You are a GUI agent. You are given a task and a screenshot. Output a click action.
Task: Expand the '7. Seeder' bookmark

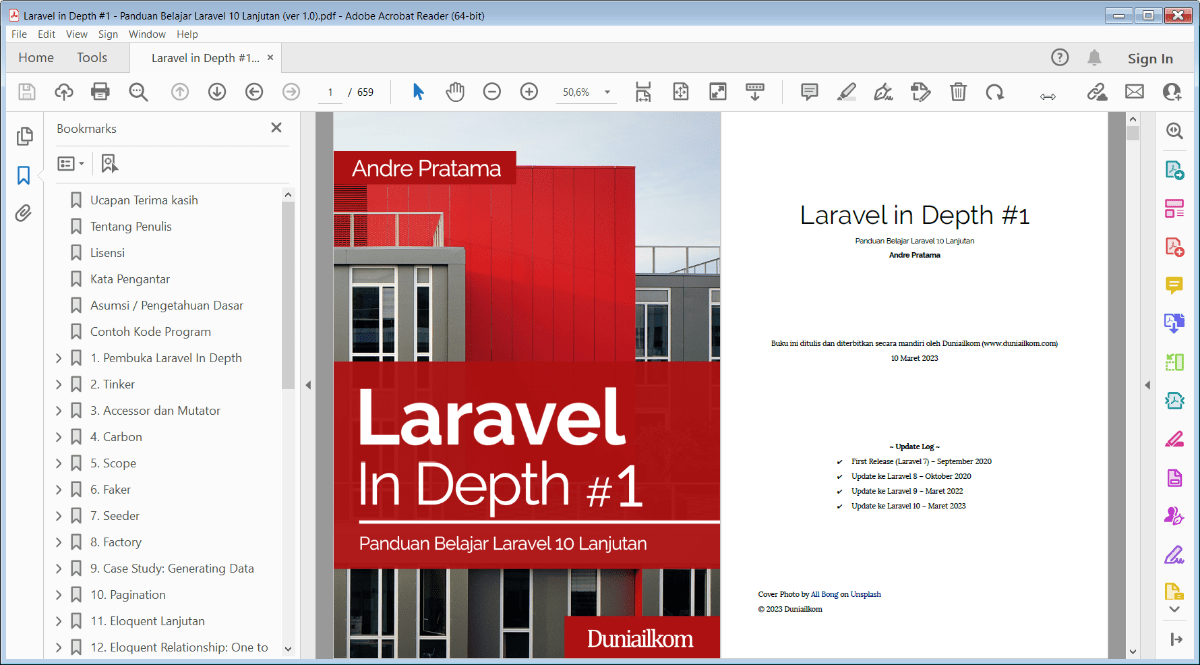pos(58,516)
